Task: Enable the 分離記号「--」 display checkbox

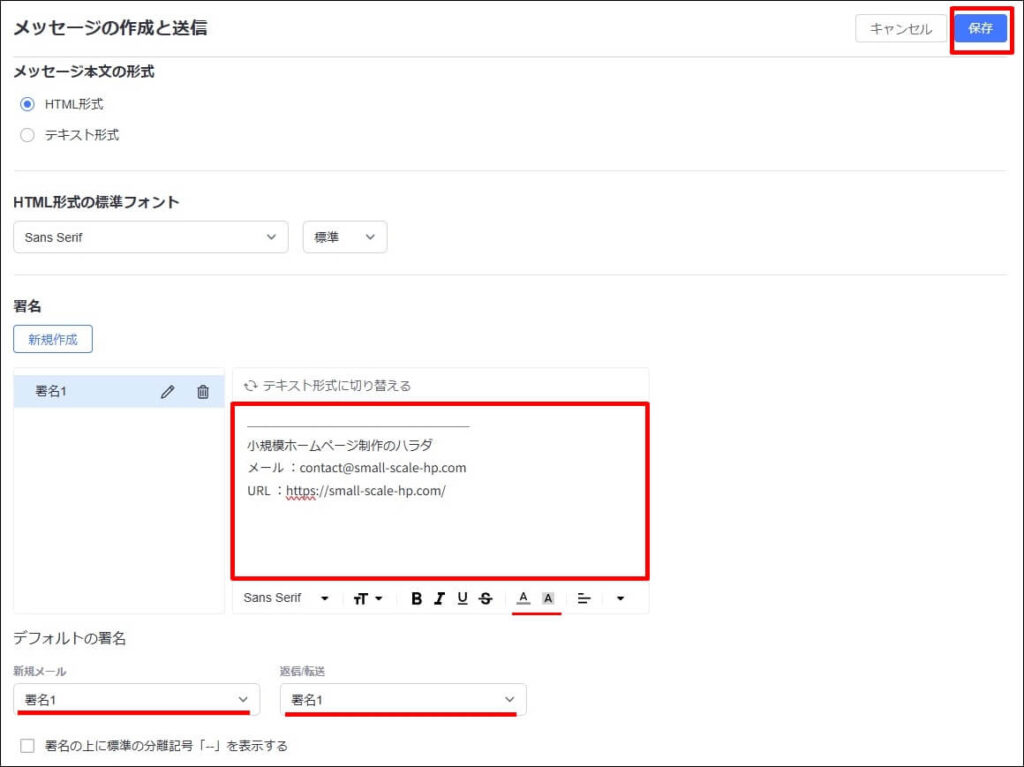Action: pos(28,746)
